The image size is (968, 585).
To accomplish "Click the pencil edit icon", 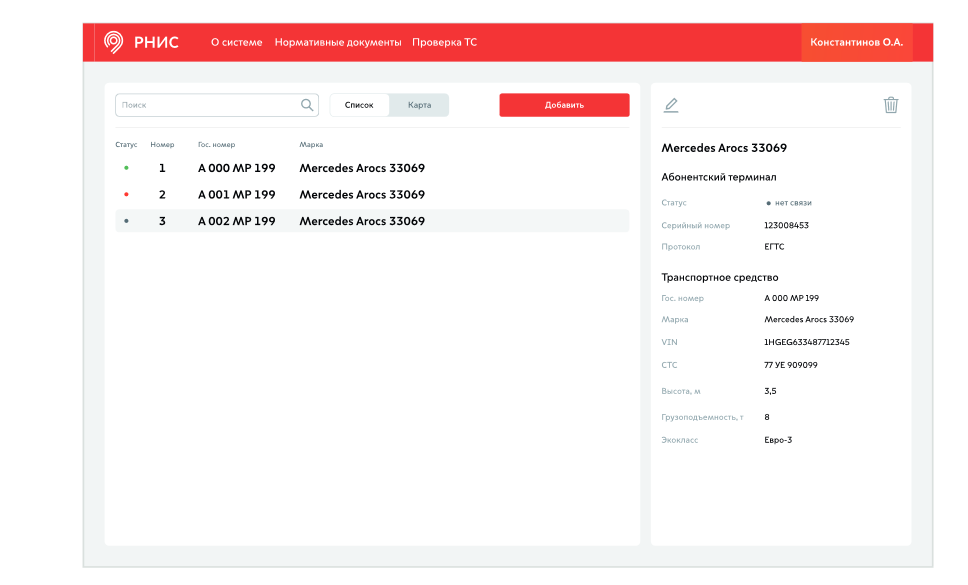I will point(671,105).
